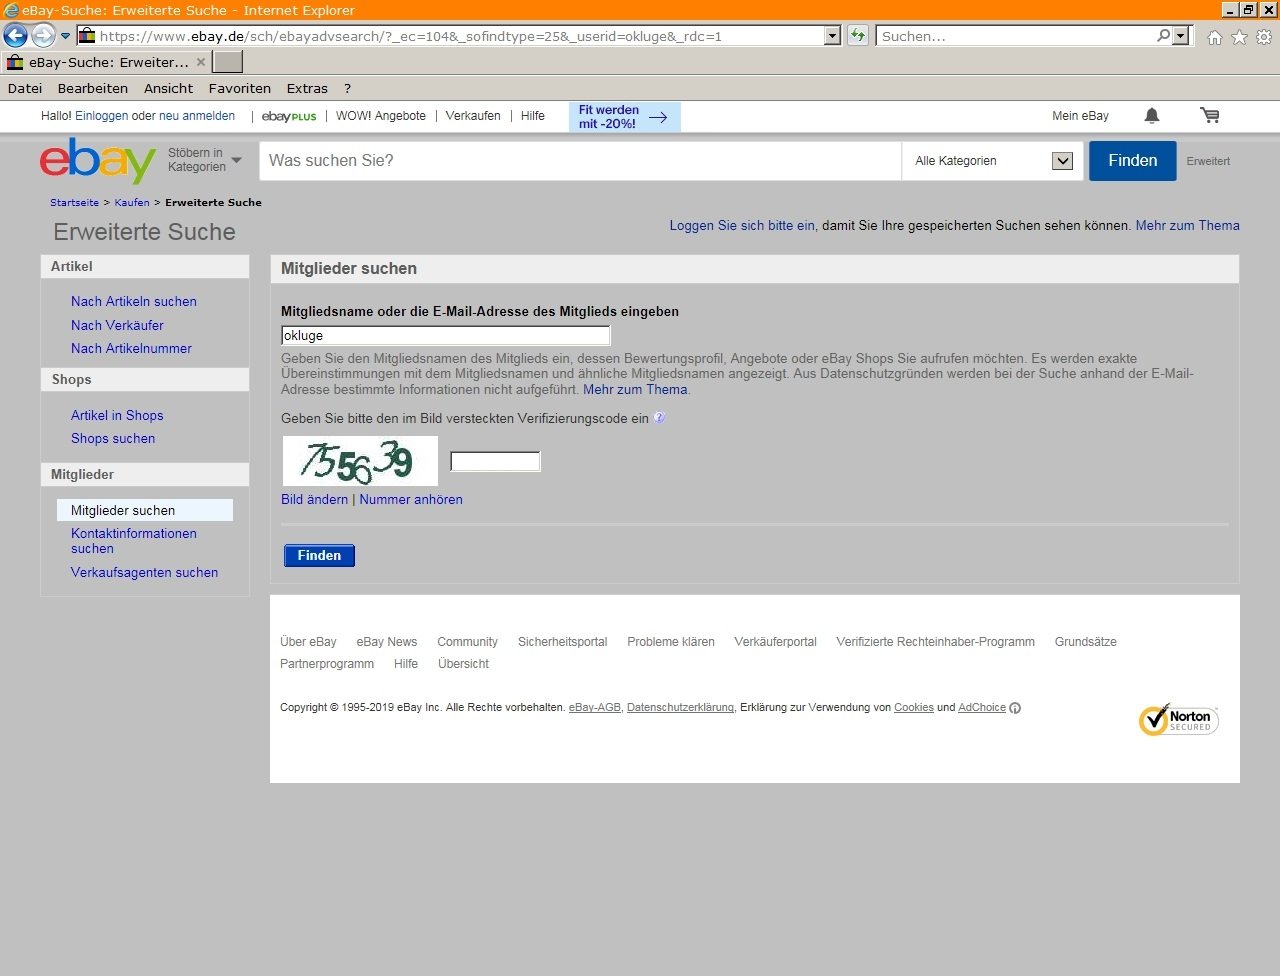The image size is (1280, 976).
Task: Open the ? help menu
Action: coord(347,88)
